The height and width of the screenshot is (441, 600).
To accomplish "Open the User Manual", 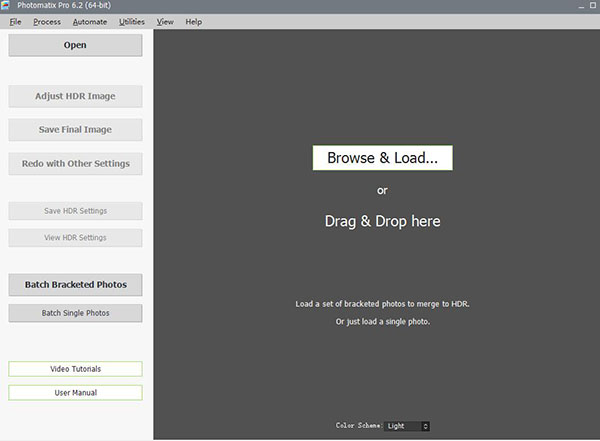I will [75, 393].
